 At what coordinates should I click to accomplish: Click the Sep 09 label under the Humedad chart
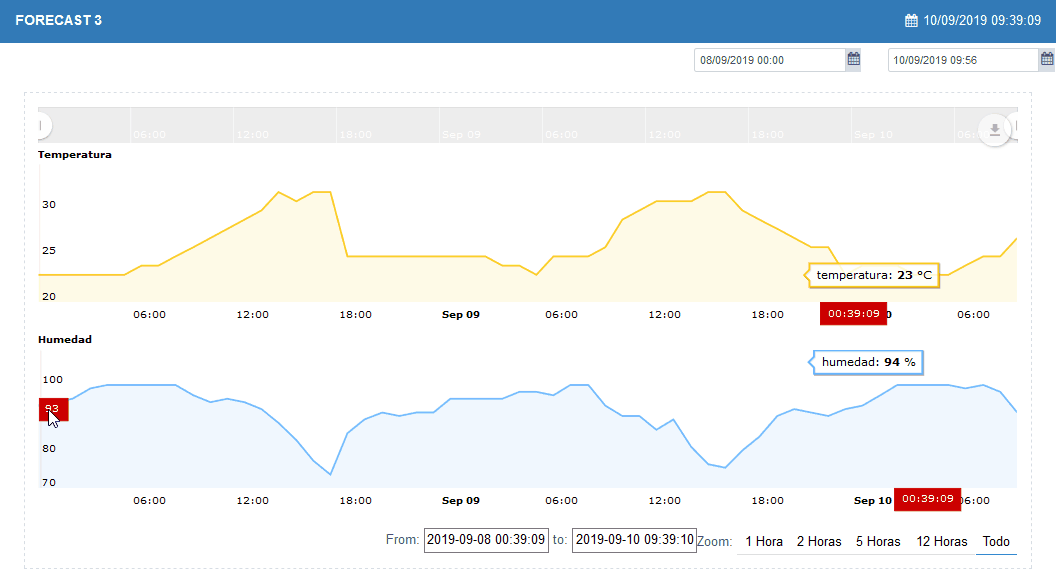[x=461, y=500]
